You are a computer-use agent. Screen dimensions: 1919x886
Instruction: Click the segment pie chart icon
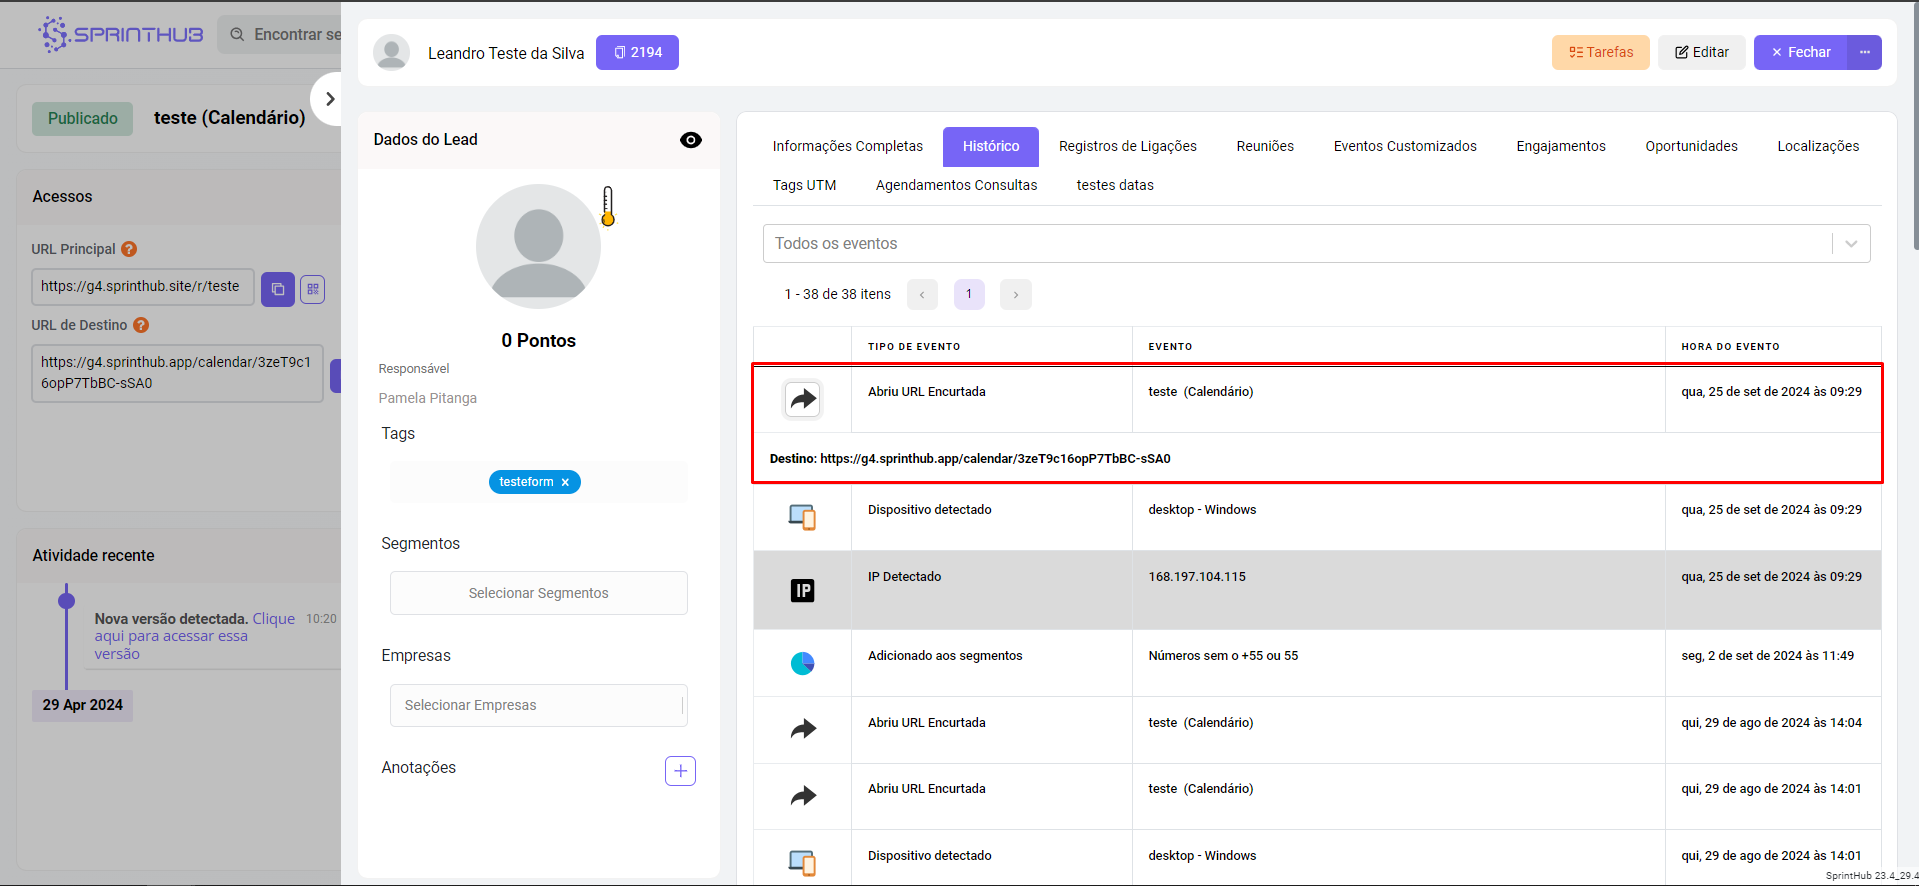(x=802, y=663)
